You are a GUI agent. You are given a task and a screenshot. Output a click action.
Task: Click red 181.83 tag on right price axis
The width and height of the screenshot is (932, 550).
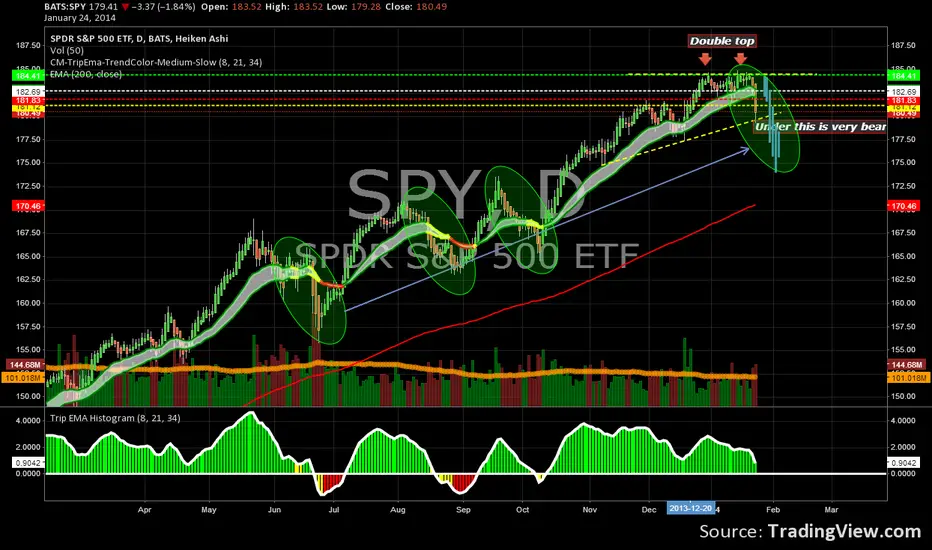coord(903,100)
